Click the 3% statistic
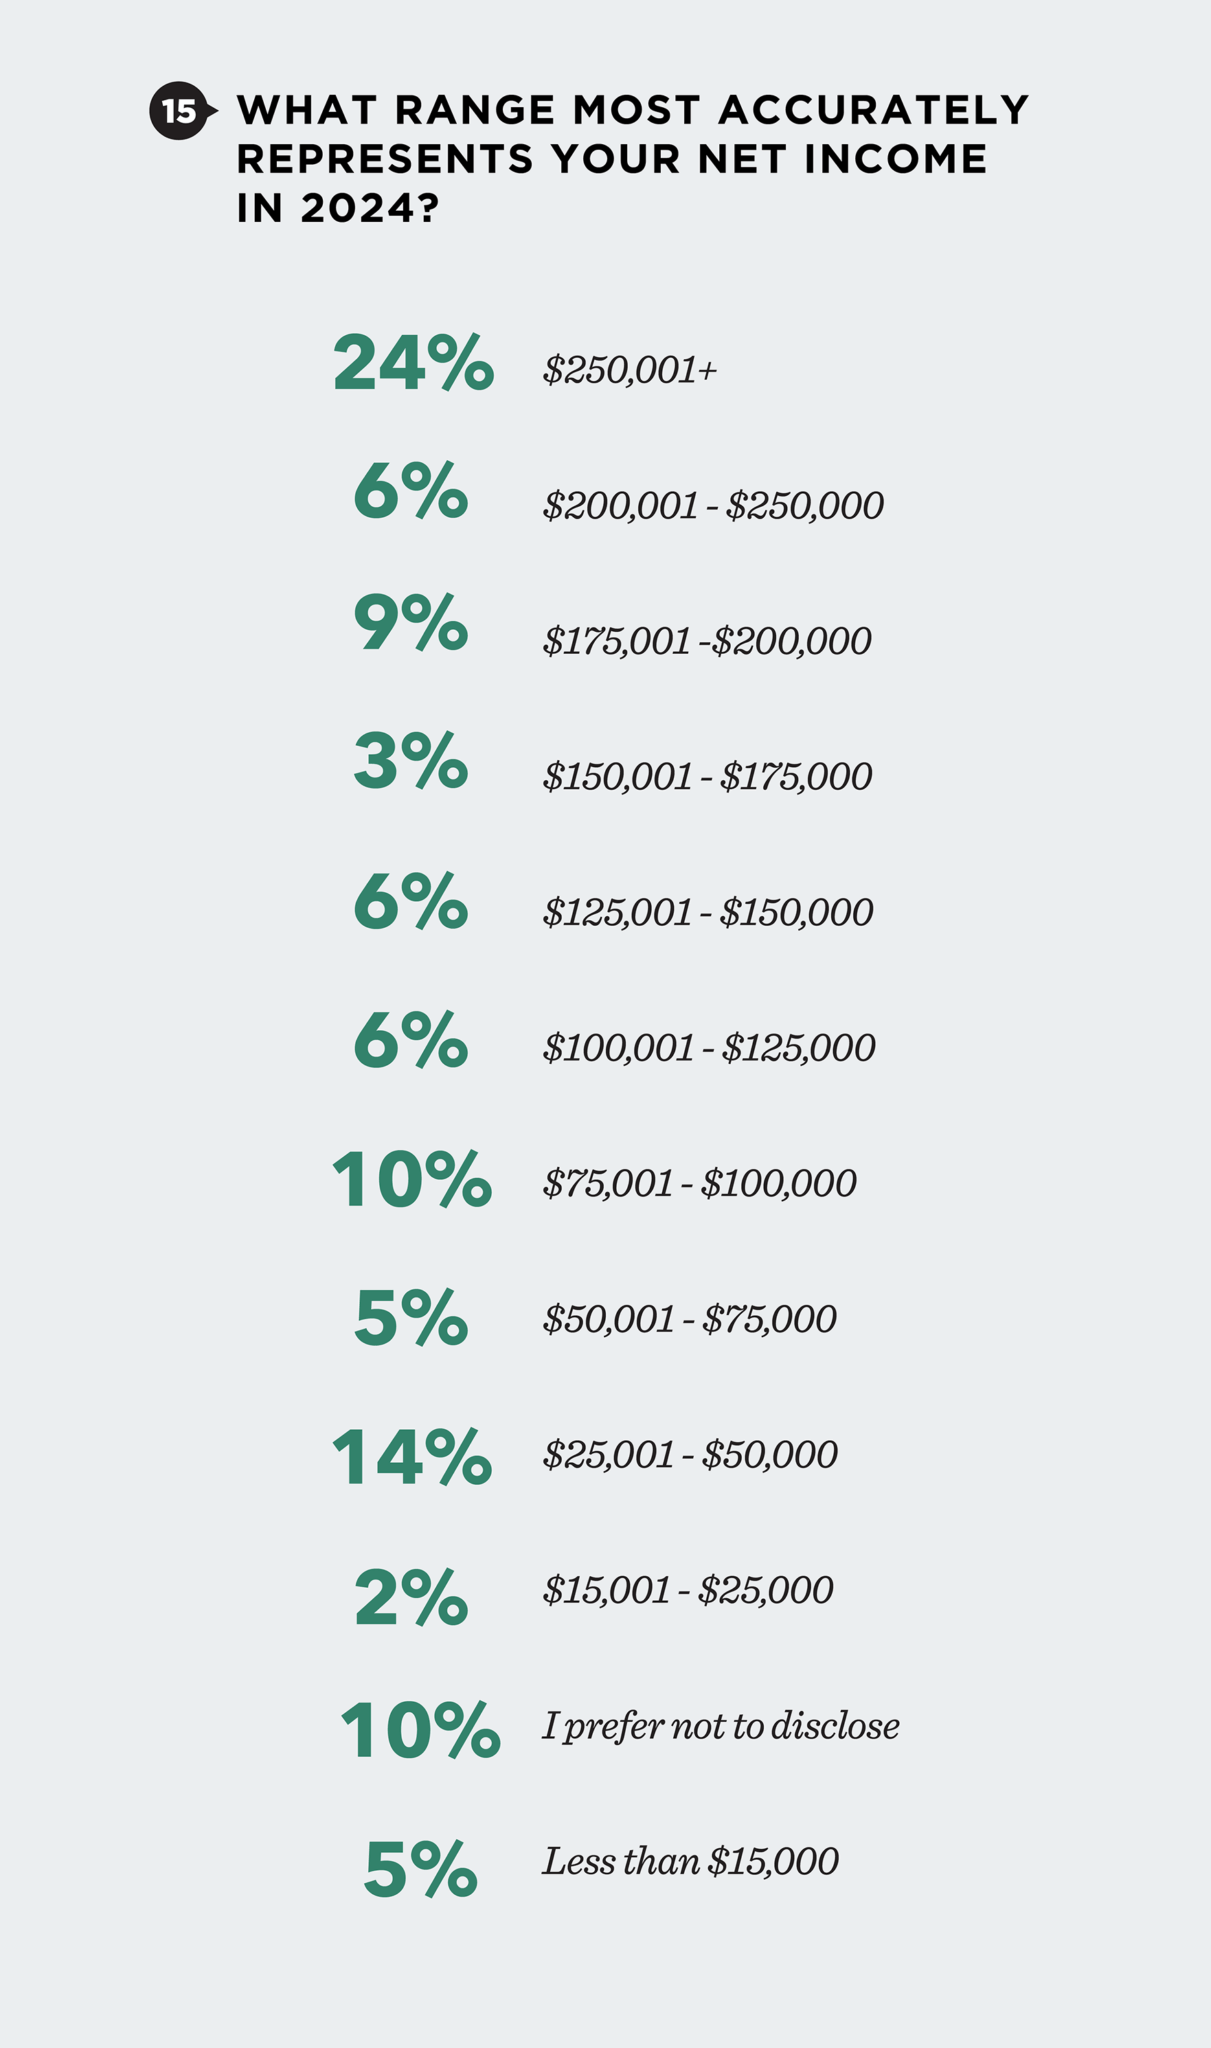Screen dimensions: 1211x2048 tap(410, 762)
